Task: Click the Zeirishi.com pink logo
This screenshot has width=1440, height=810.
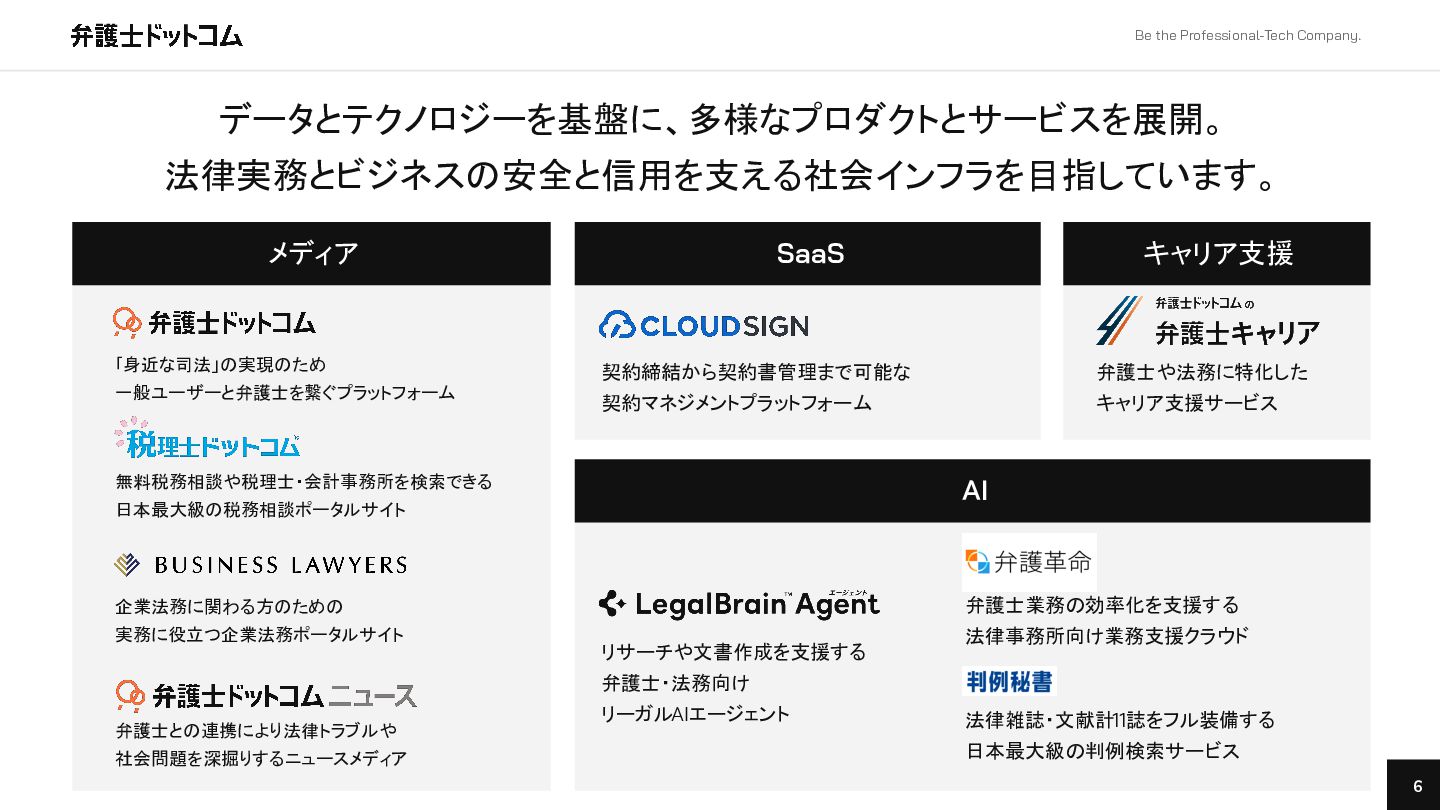Action: click(207, 440)
